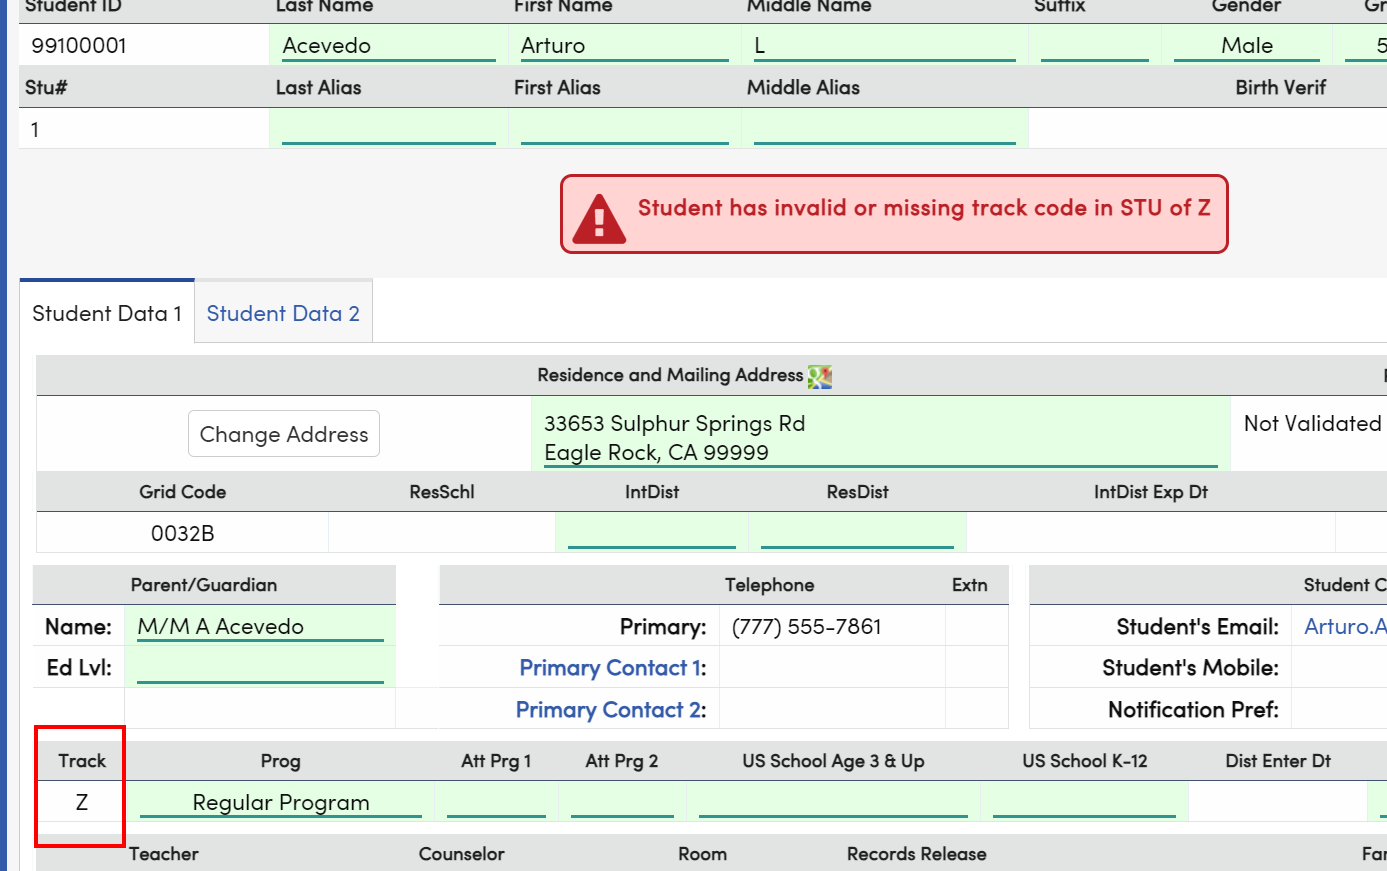1387x871 pixels.
Task: Click the Change Address button
Action: tap(284, 434)
